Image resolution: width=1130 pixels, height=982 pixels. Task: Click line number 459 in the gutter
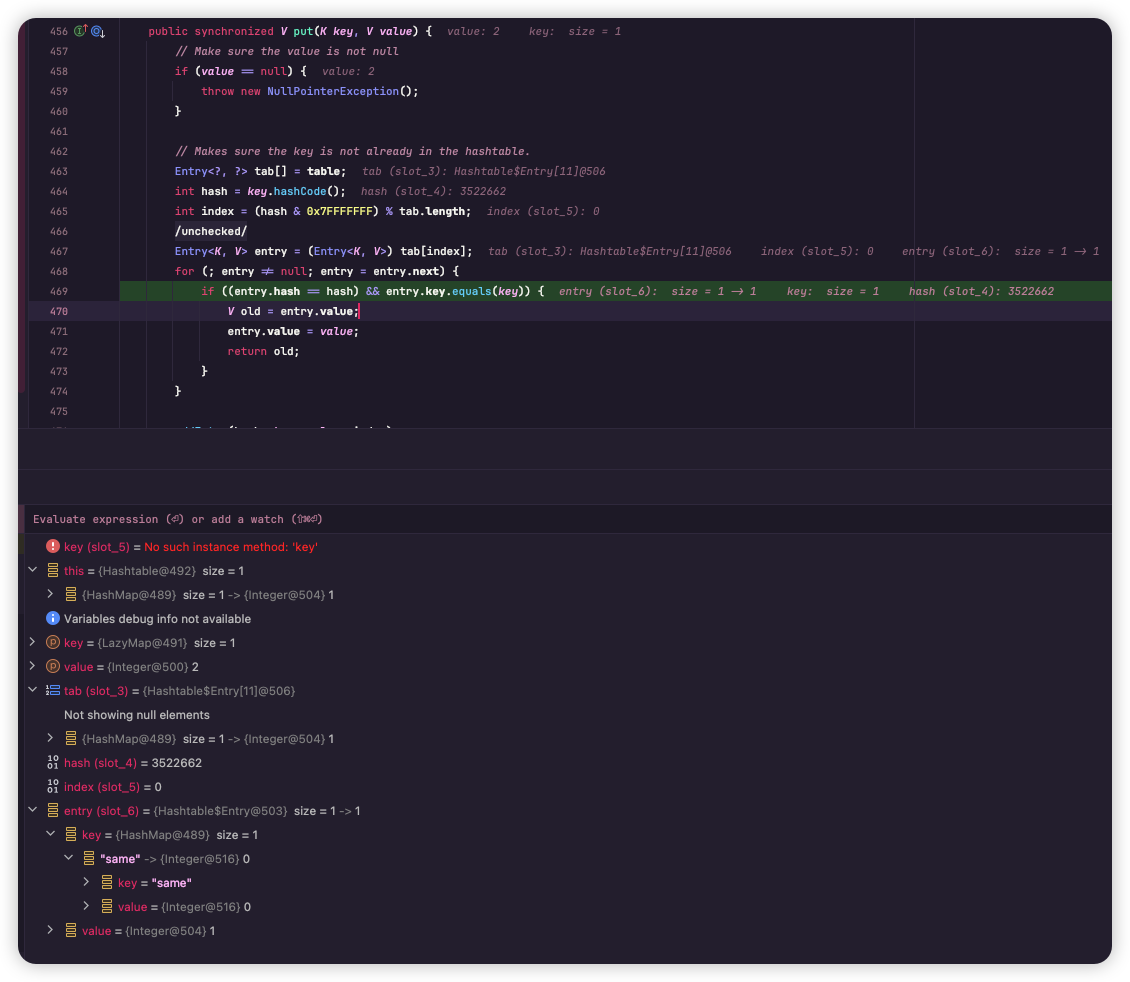click(58, 91)
